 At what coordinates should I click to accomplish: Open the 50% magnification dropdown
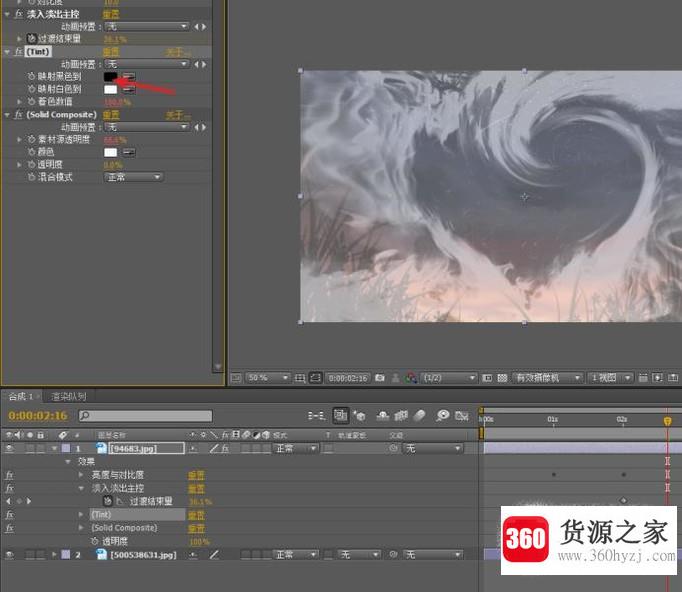point(267,378)
